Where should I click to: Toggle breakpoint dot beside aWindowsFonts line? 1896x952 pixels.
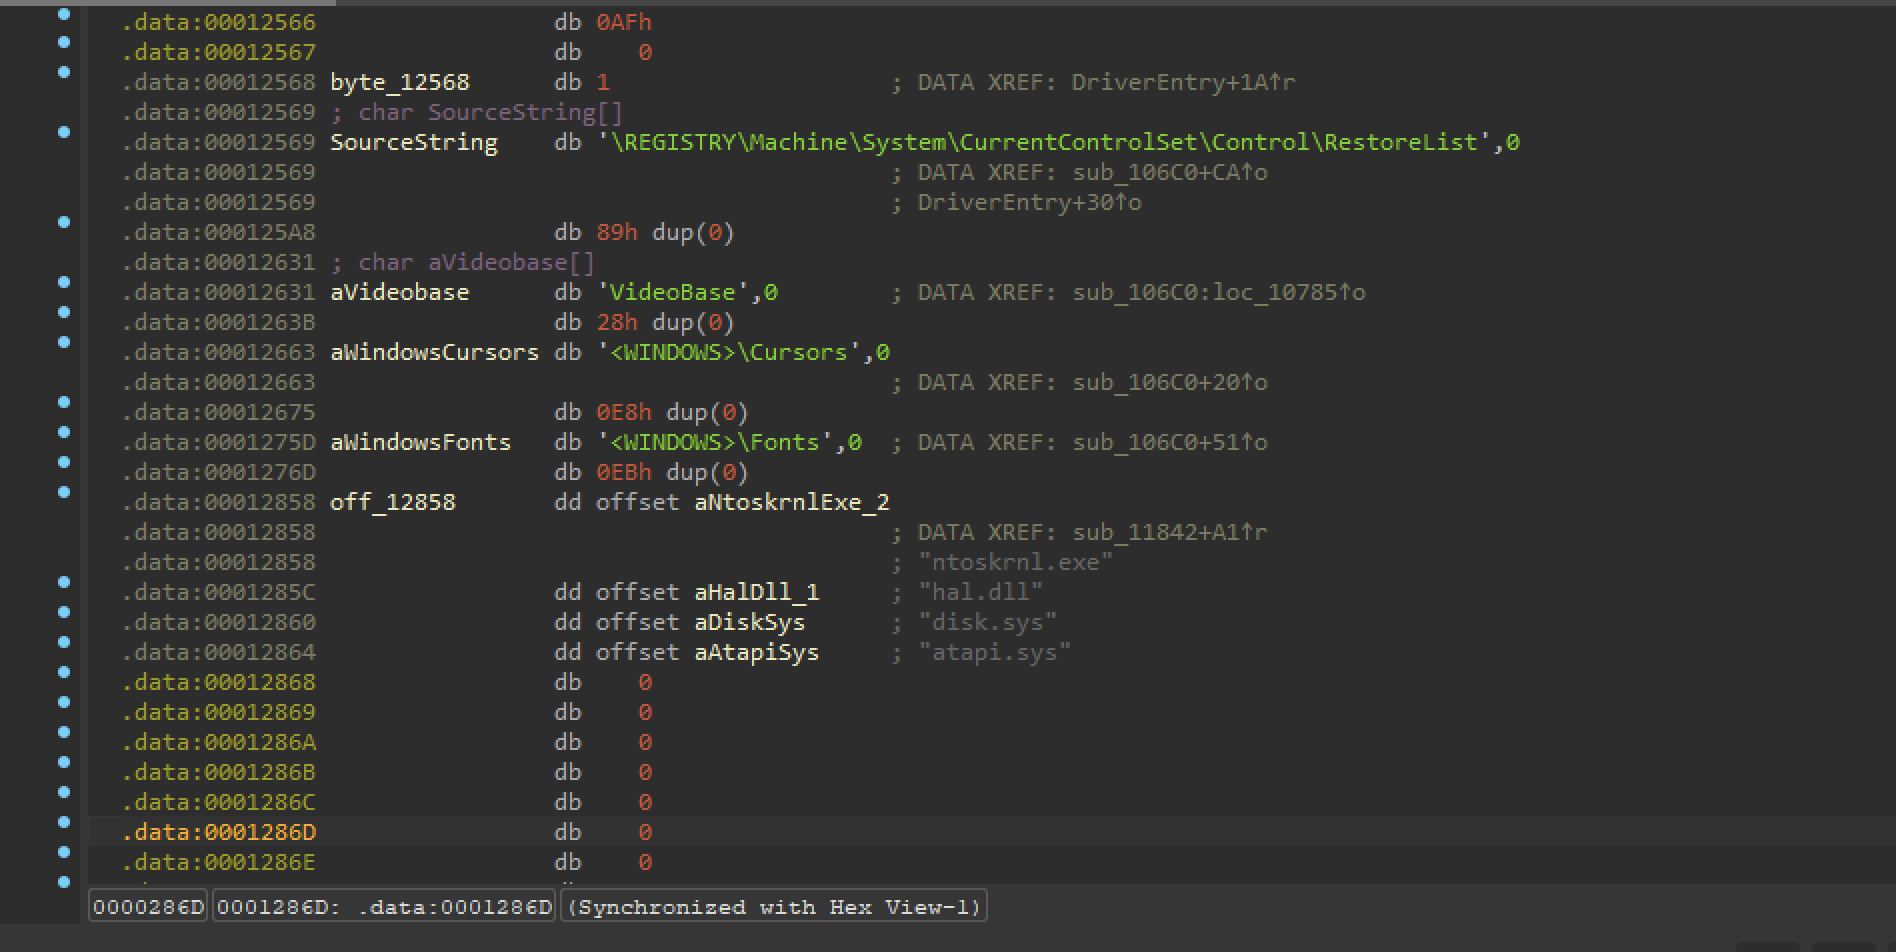(x=64, y=432)
